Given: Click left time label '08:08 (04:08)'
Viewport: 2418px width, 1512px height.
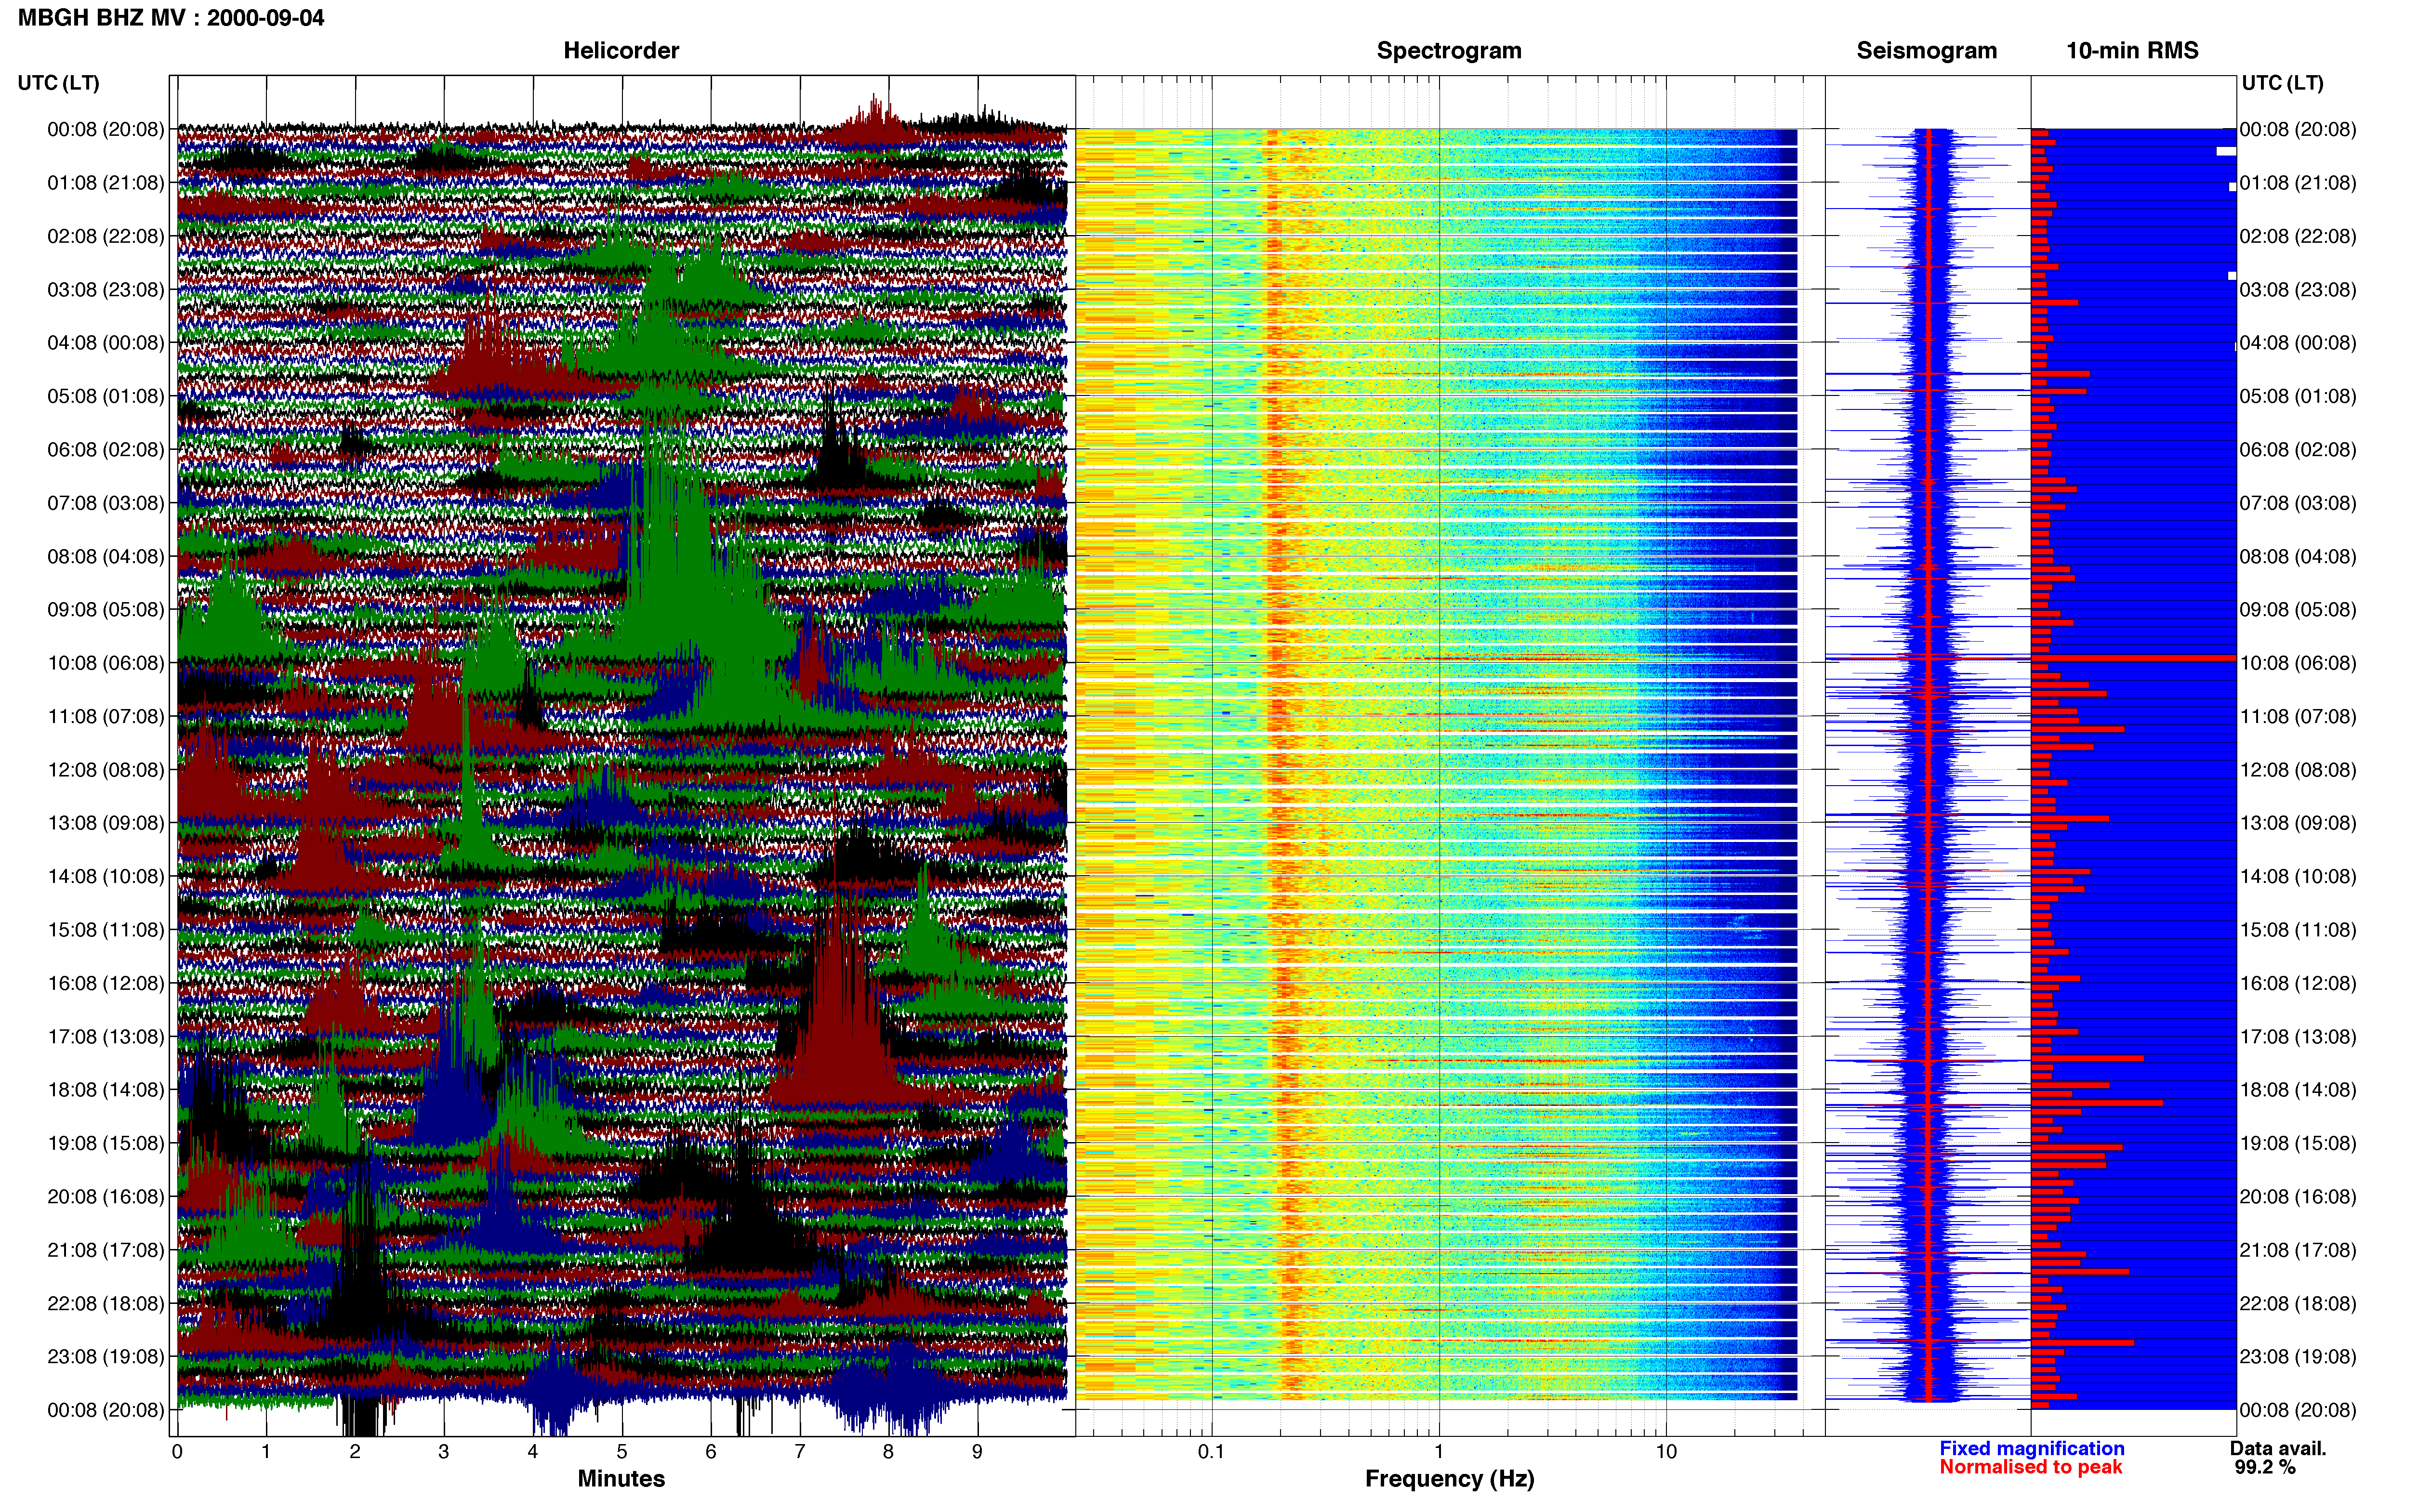Looking at the screenshot, I should click(106, 556).
